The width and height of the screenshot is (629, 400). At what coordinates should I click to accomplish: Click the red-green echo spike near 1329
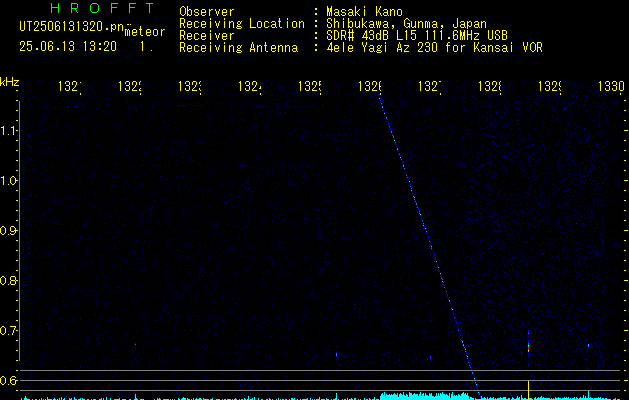528,347
